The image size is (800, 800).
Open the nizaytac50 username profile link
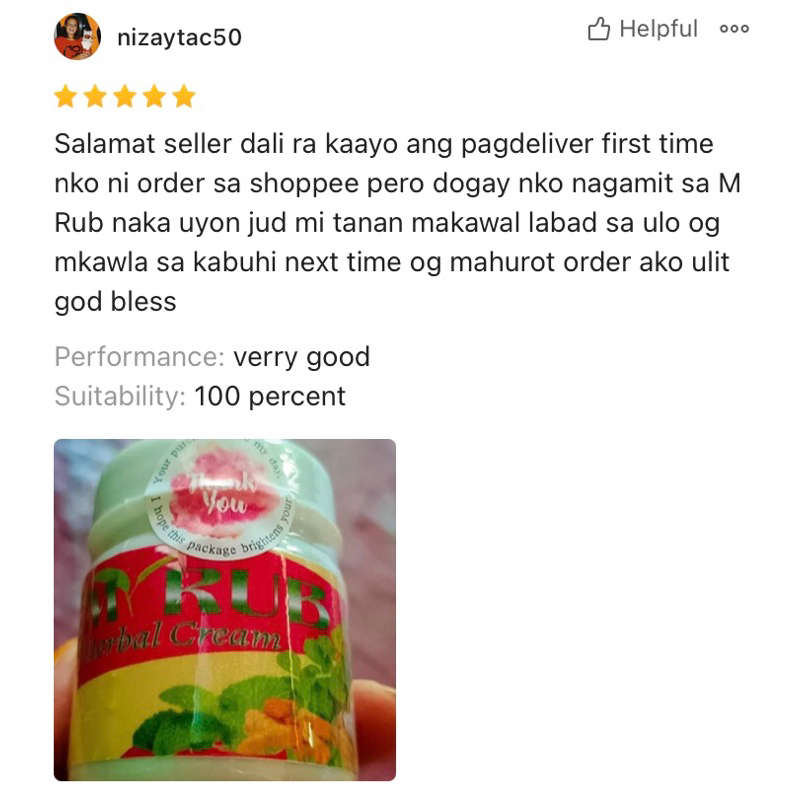(180, 37)
